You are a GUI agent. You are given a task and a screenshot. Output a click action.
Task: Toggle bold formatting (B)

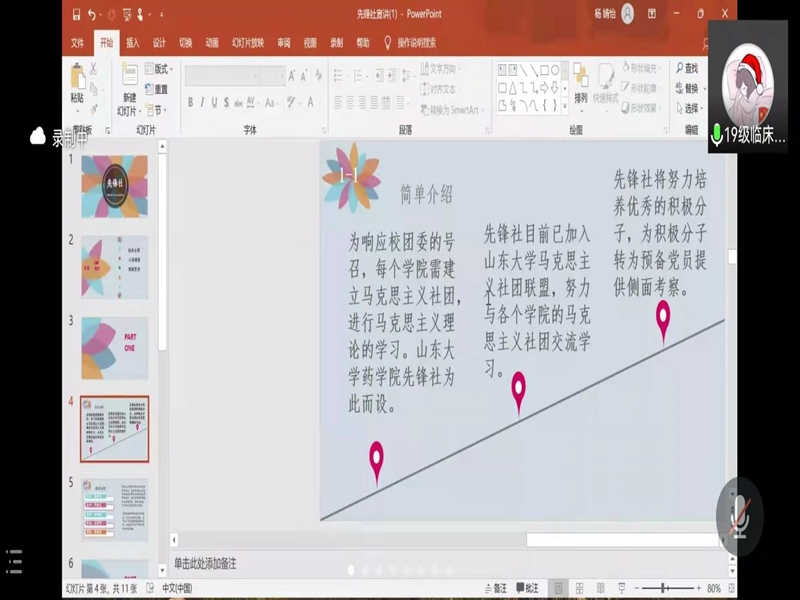(189, 103)
